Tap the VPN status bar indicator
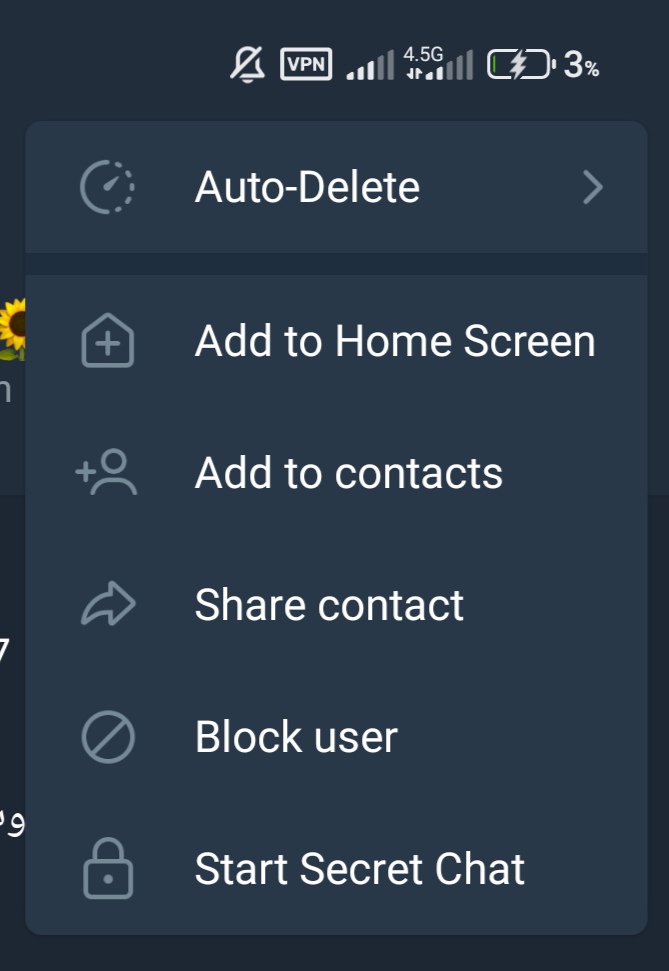The height and width of the screenshot is (971, 669). 305,65
